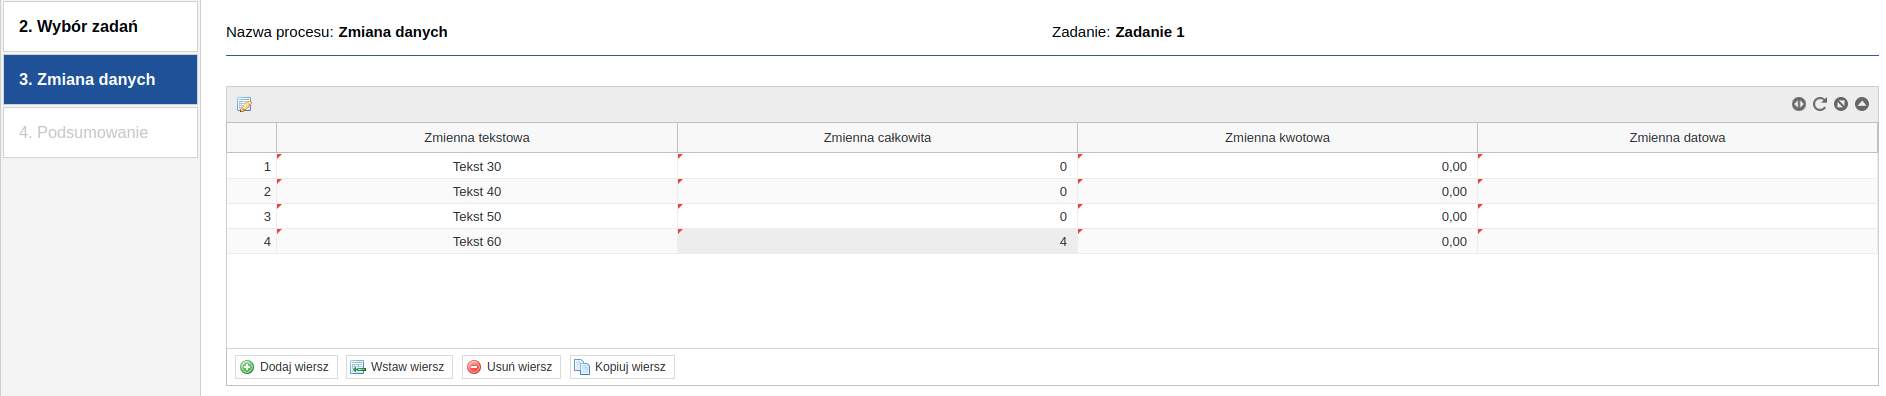The width and height of the screenshot is (1886, 396).
Task: Click the Zmienna datowa column header
Action: pyautogui.click(x=1677, y=138)
